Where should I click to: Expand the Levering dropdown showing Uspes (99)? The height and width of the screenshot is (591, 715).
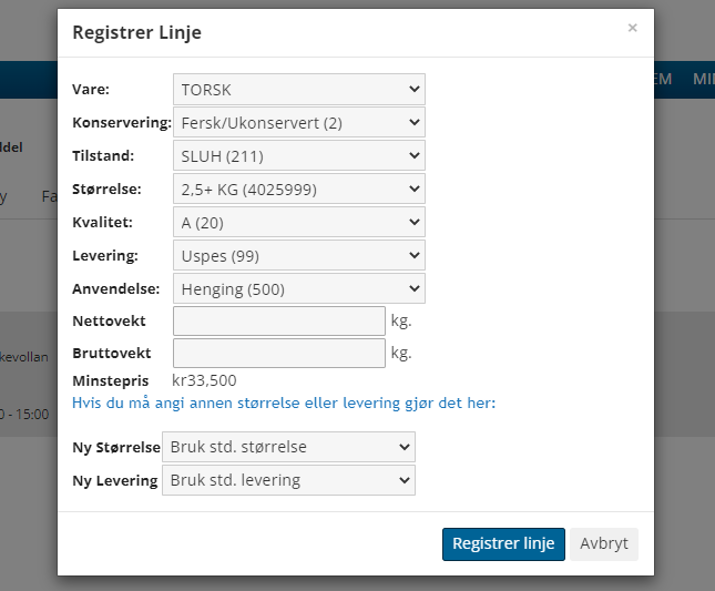click(x=299, y=256)
